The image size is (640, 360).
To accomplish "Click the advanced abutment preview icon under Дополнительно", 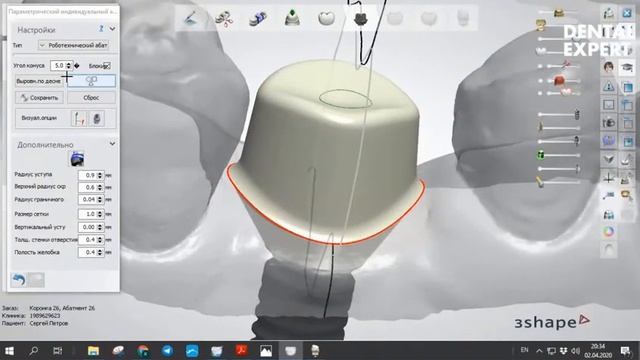I will 77,159.
